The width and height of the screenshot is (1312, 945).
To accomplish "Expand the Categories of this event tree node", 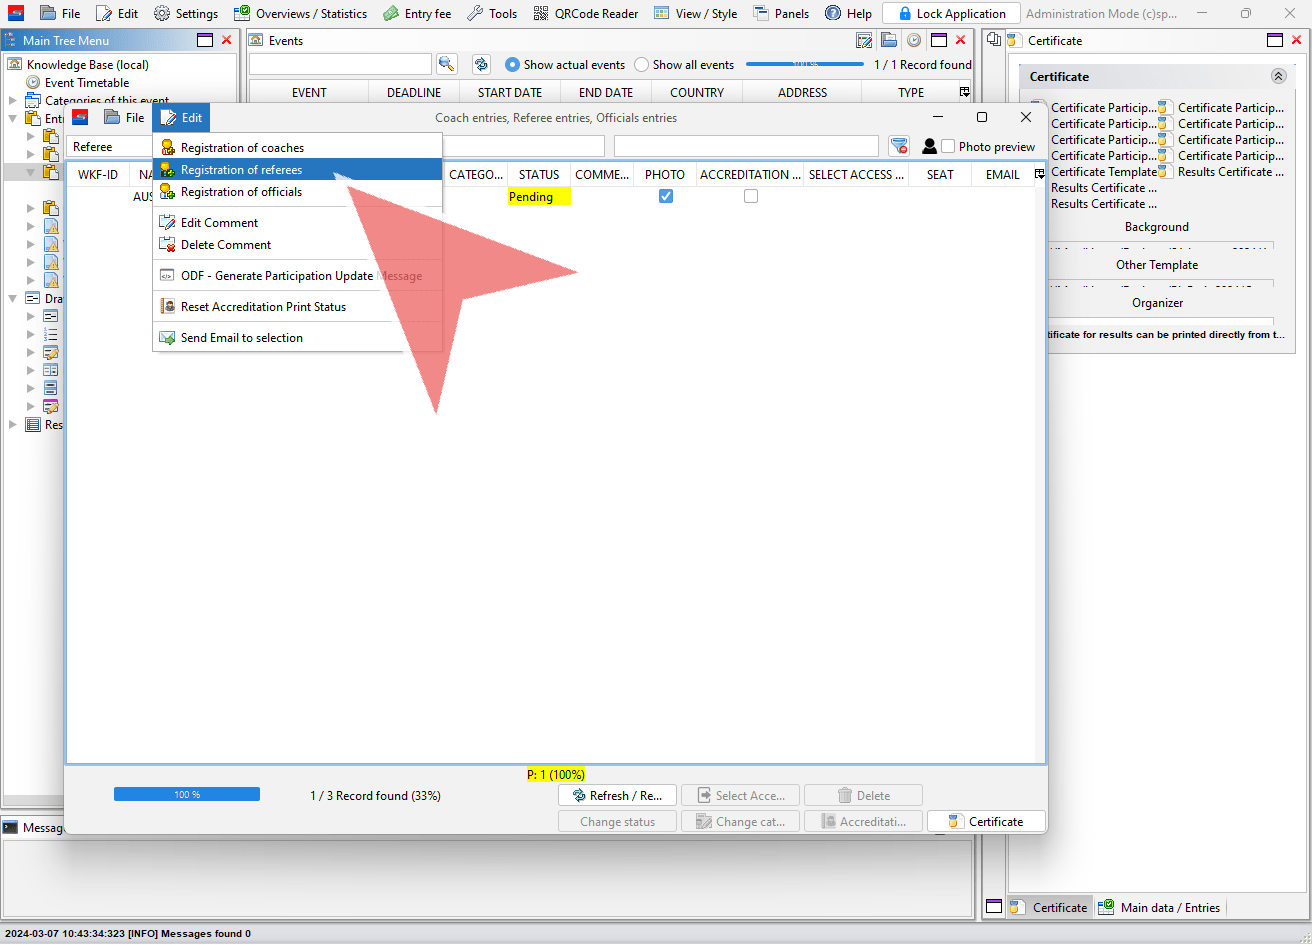I will pyautogui.click(x=13, y=100).
